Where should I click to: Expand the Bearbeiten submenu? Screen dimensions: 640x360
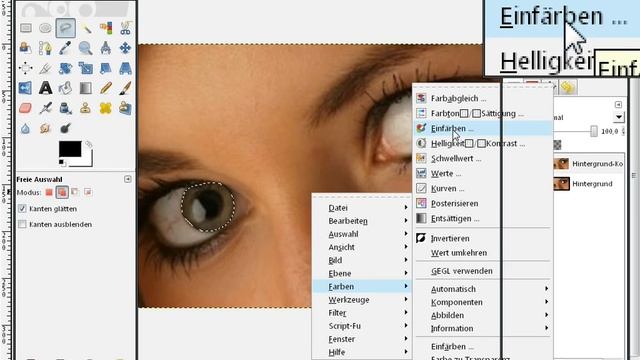362,221
